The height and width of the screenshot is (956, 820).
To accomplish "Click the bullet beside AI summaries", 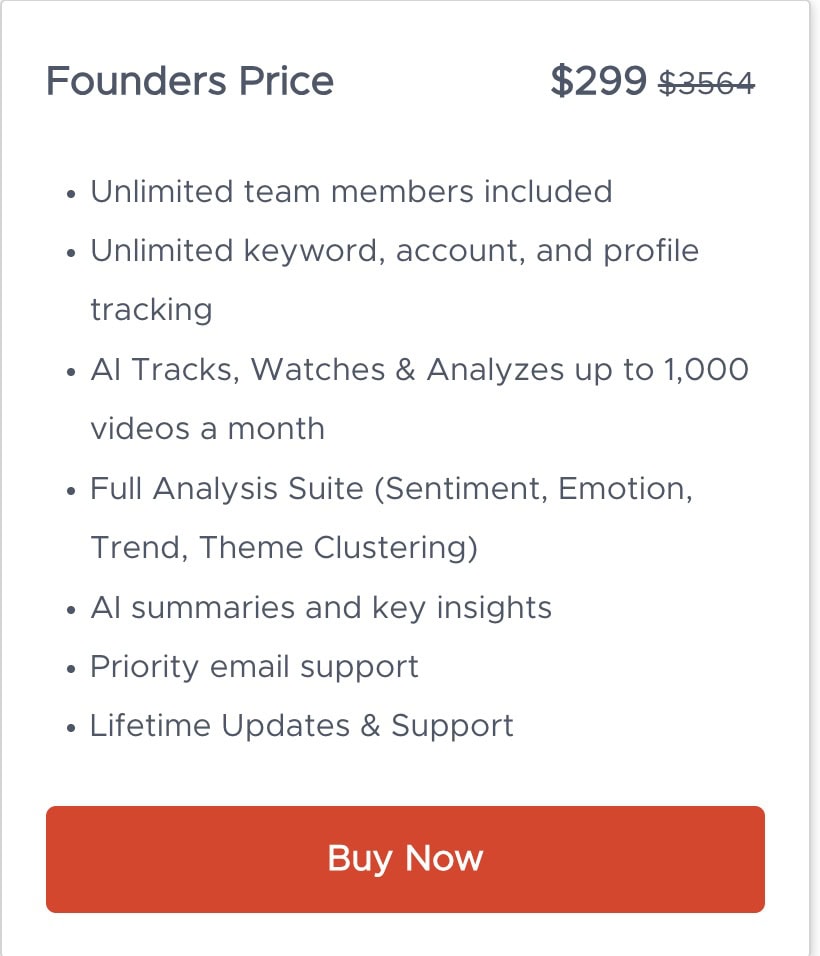I will (70, 609).
